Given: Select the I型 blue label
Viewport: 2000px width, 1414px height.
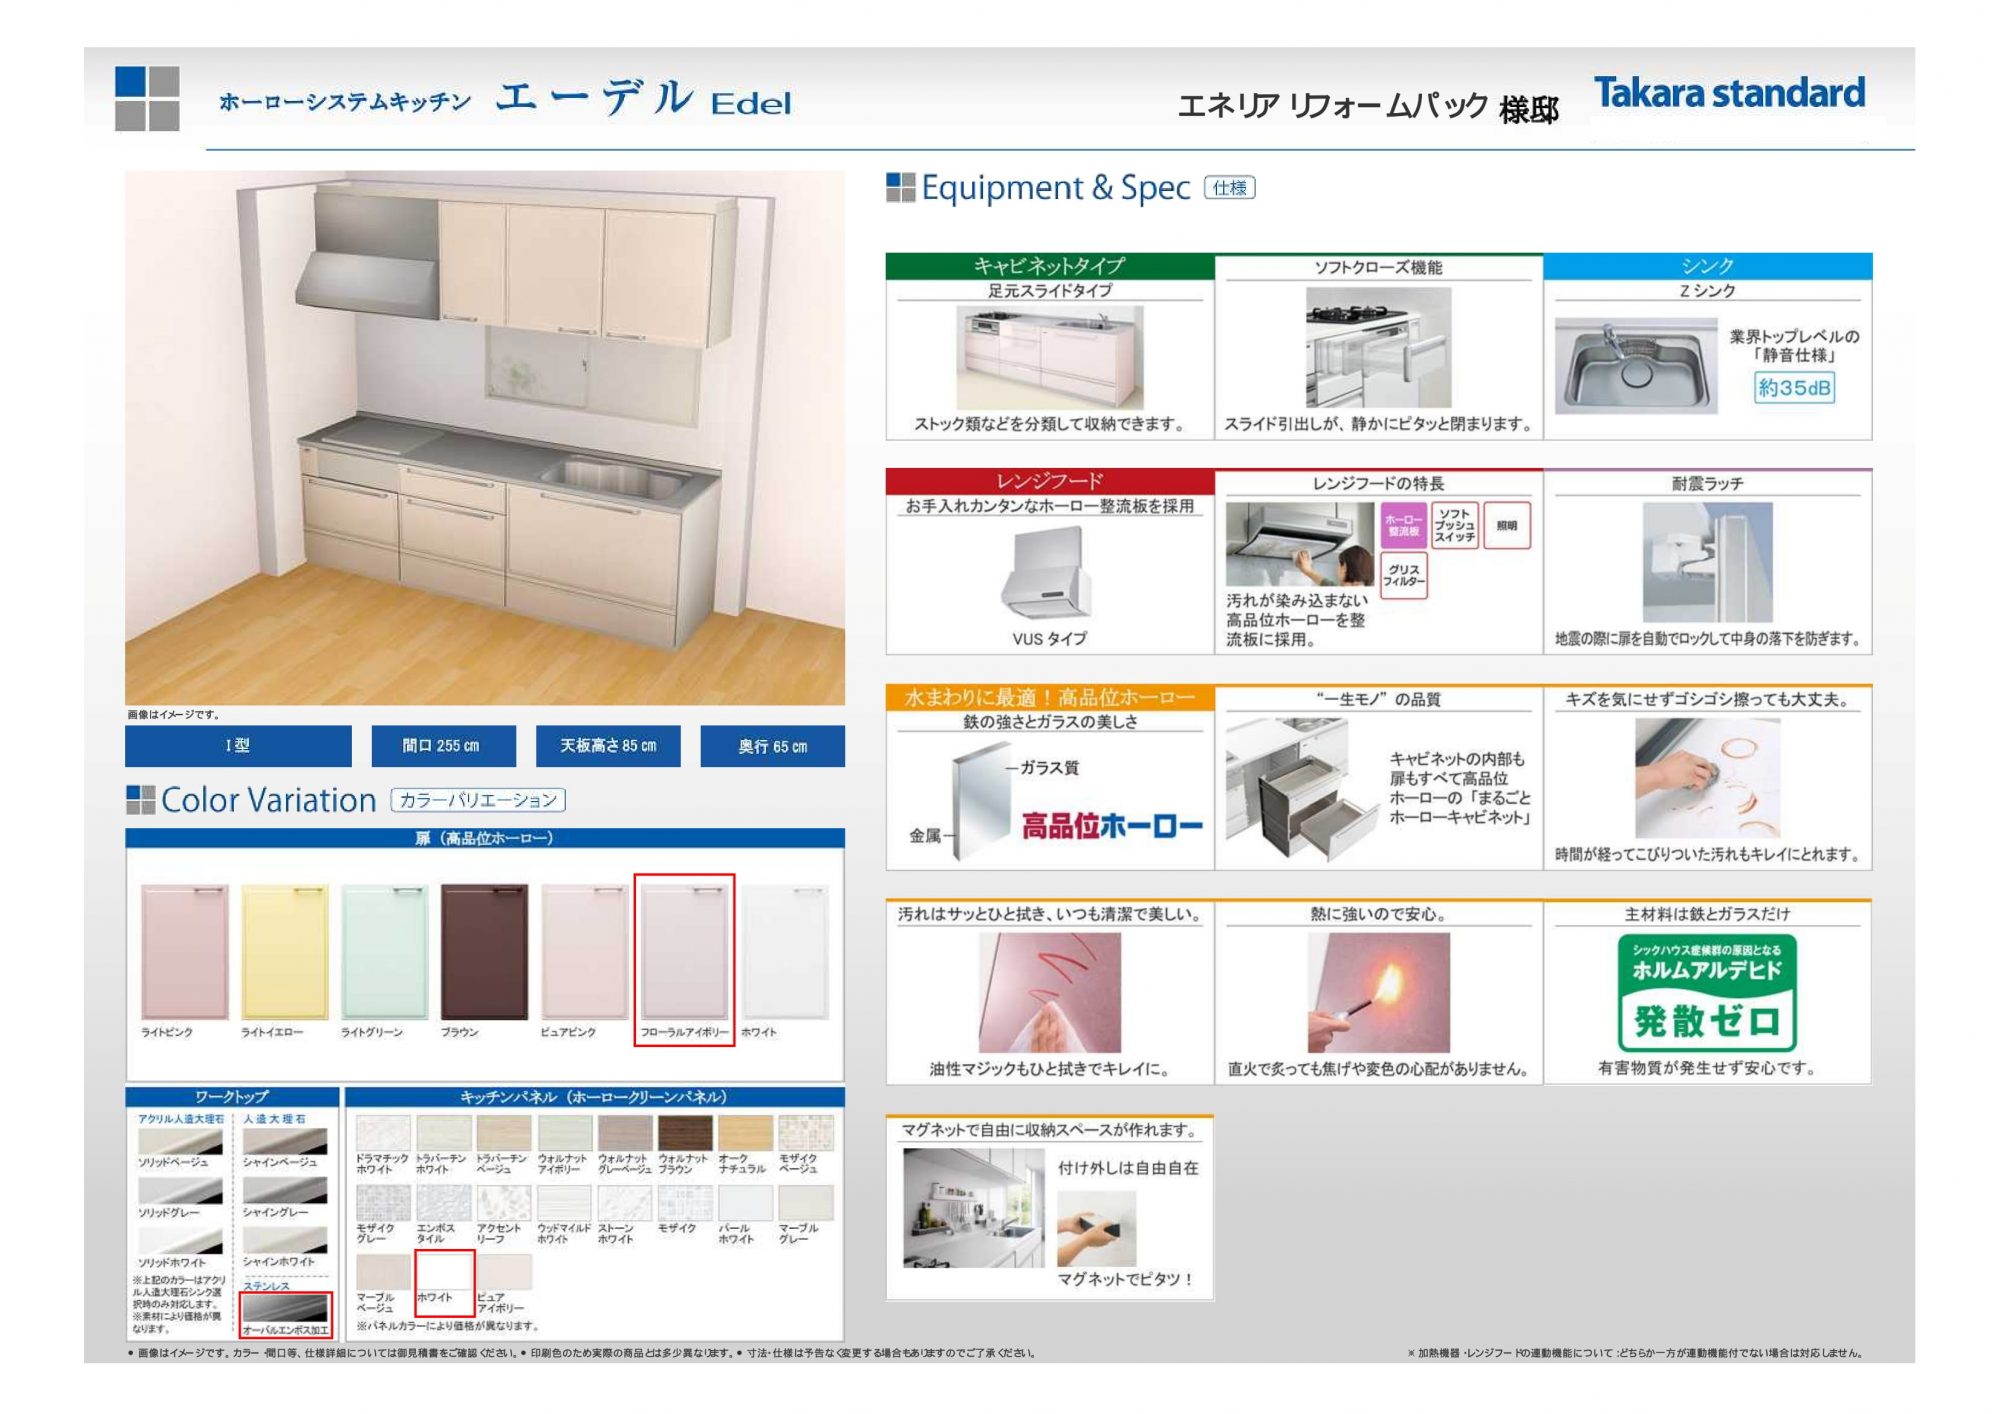Looking at the screenshot, I should 238,746.
